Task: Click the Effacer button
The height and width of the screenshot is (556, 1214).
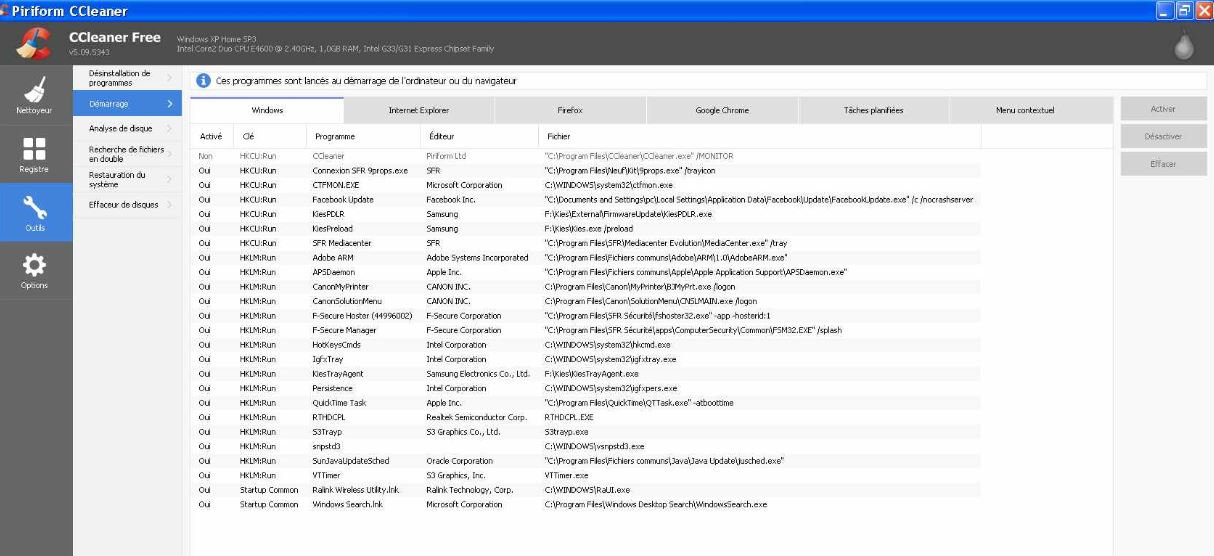Action: click(x=1163, y=163)
